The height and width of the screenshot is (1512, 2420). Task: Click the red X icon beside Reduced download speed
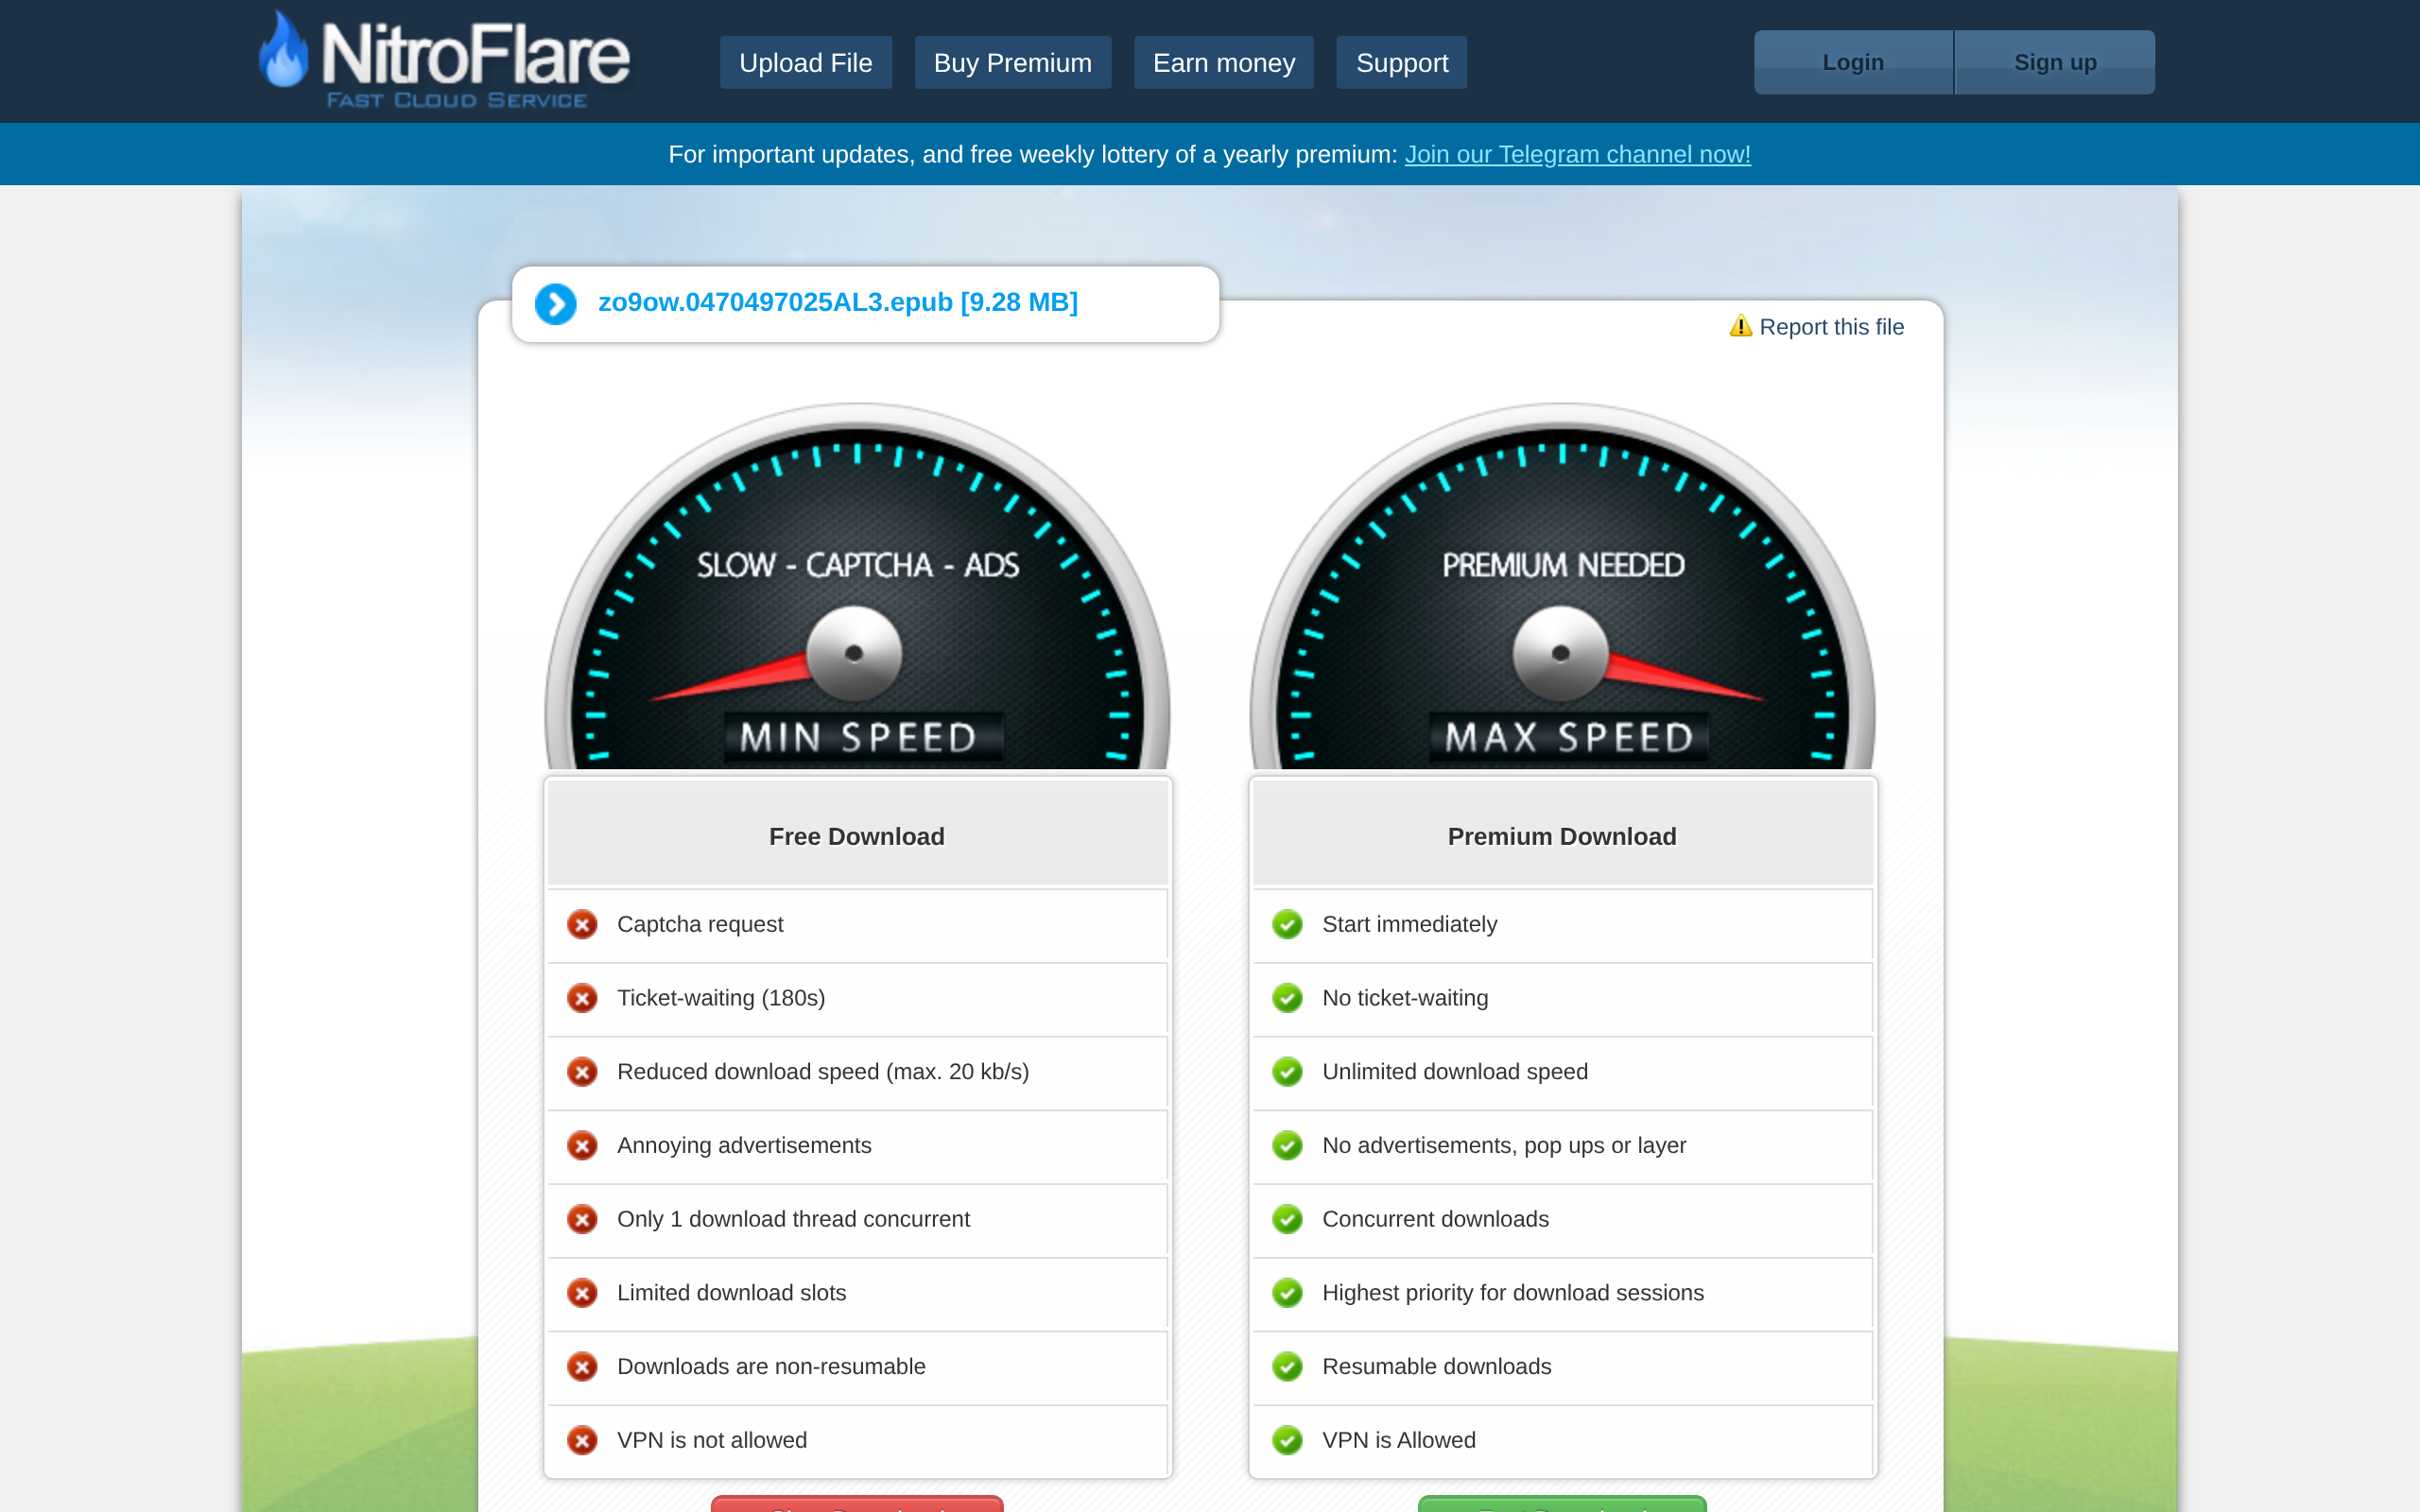pos(582,1072)
